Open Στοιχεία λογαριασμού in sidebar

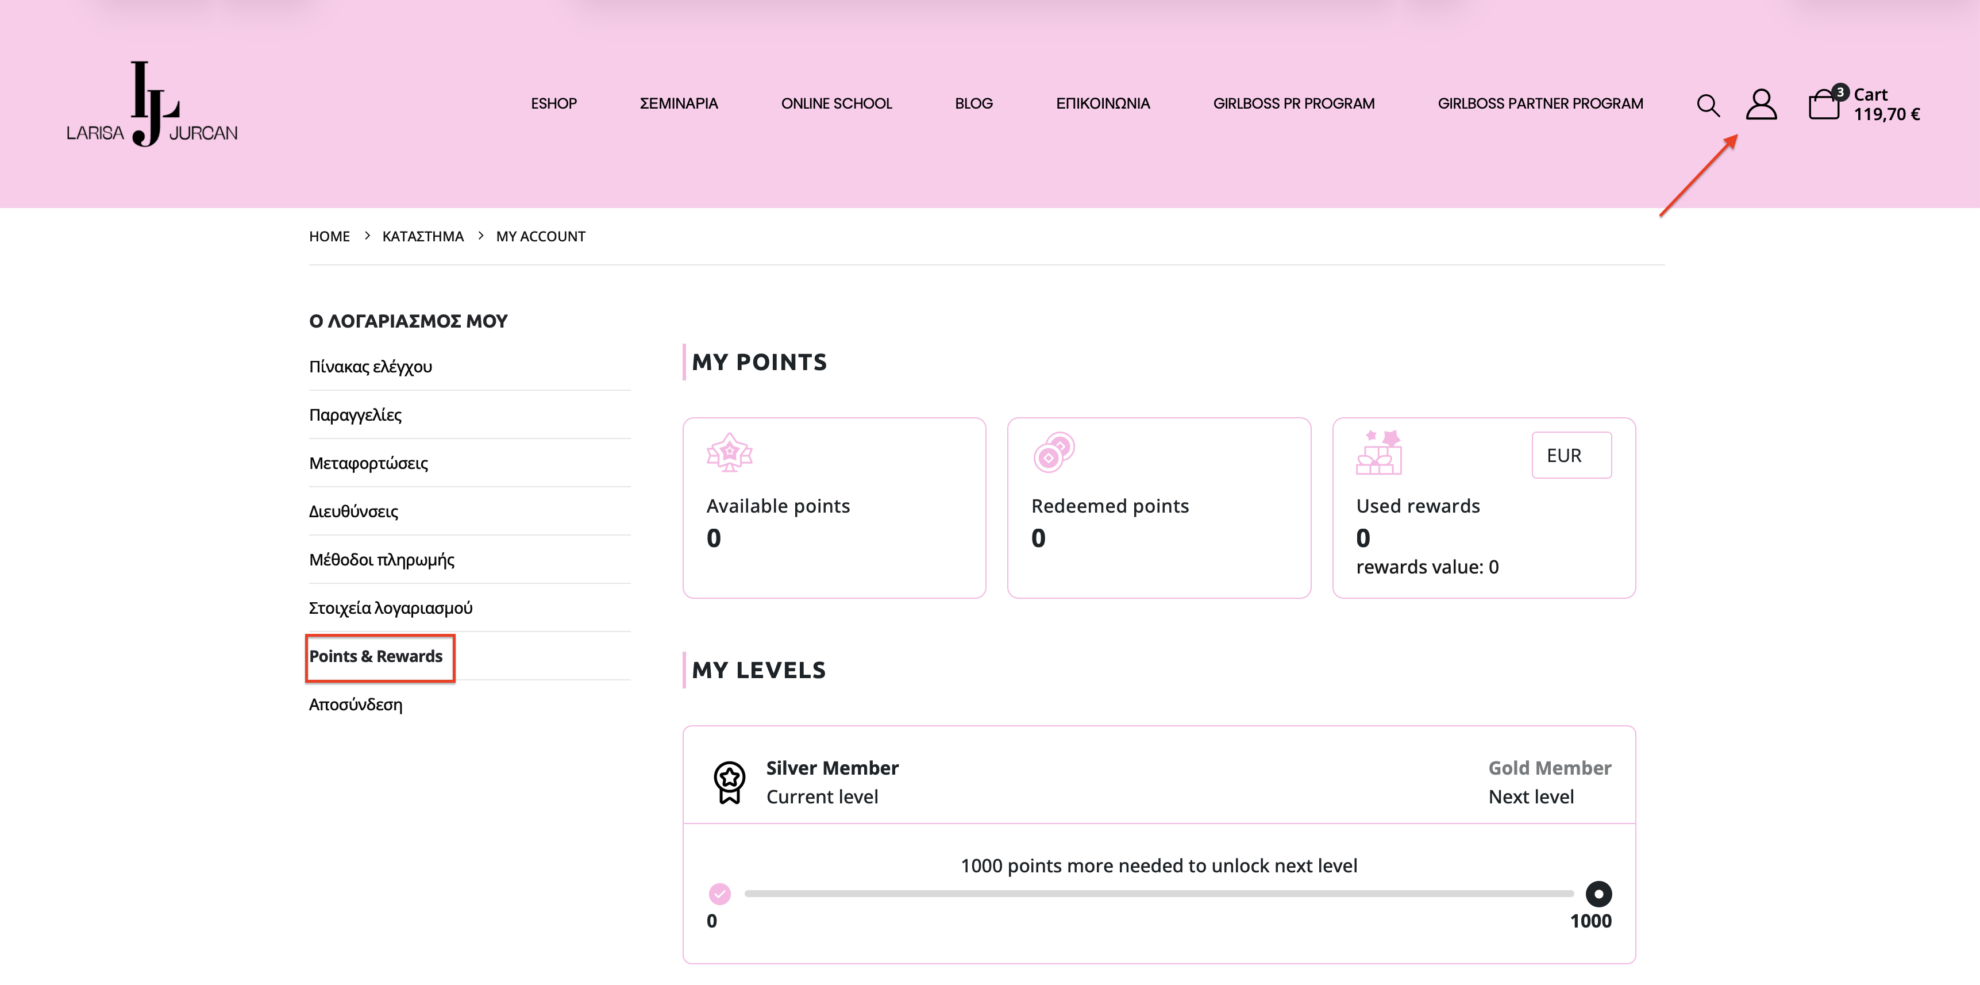click(390, 607)
